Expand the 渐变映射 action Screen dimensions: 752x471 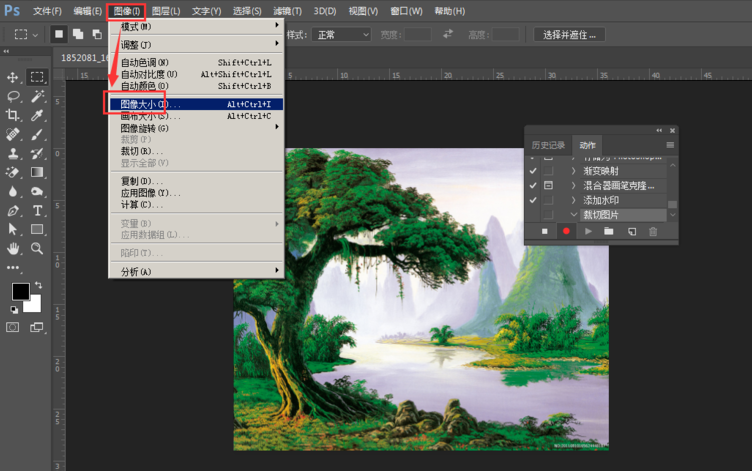tap(574, 171)
